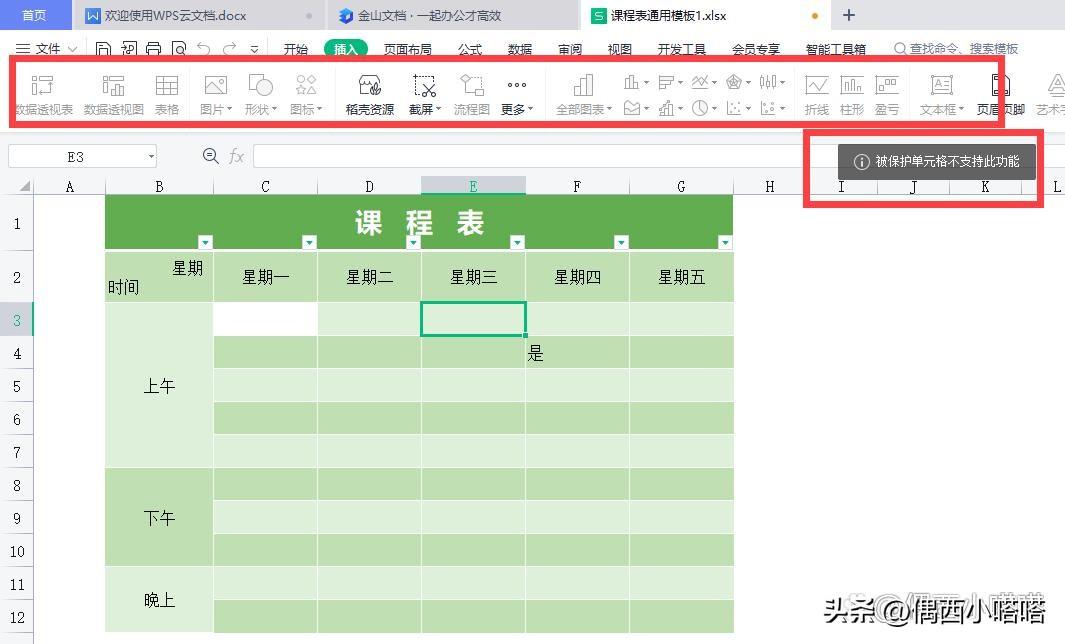
Task: Open Print Preview from the quick access toolbar
Action: pos(179,48)
